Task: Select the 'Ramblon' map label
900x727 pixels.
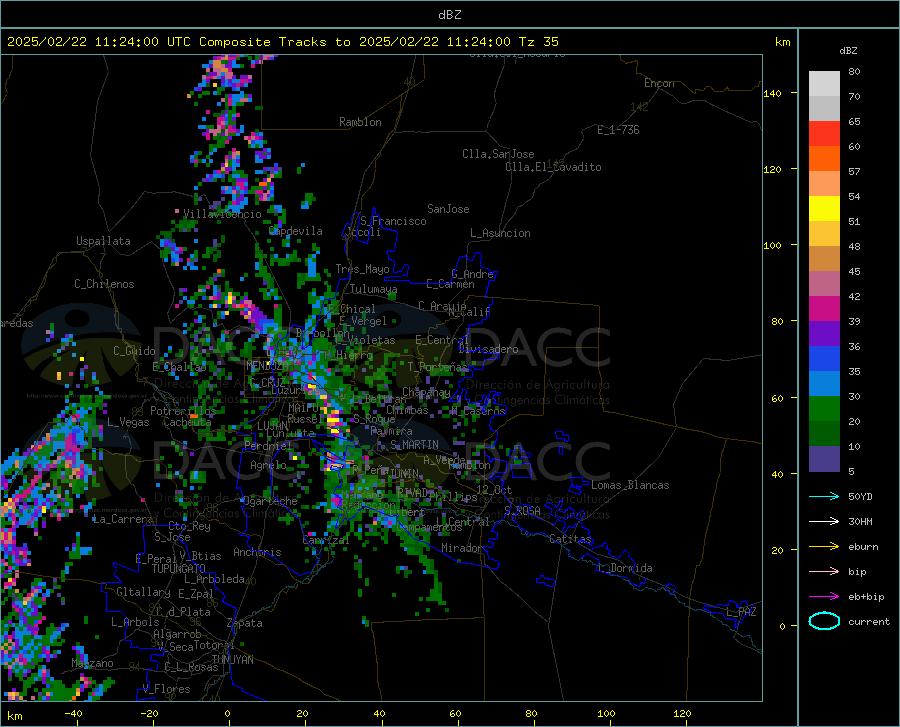Action: coord(360,122)
